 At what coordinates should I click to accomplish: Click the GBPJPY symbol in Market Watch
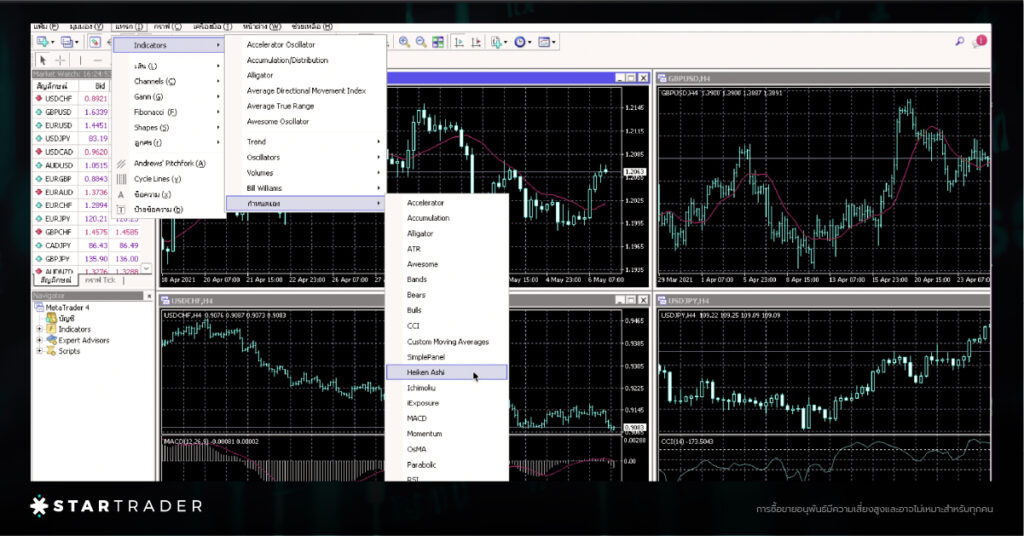pos(58,259)
